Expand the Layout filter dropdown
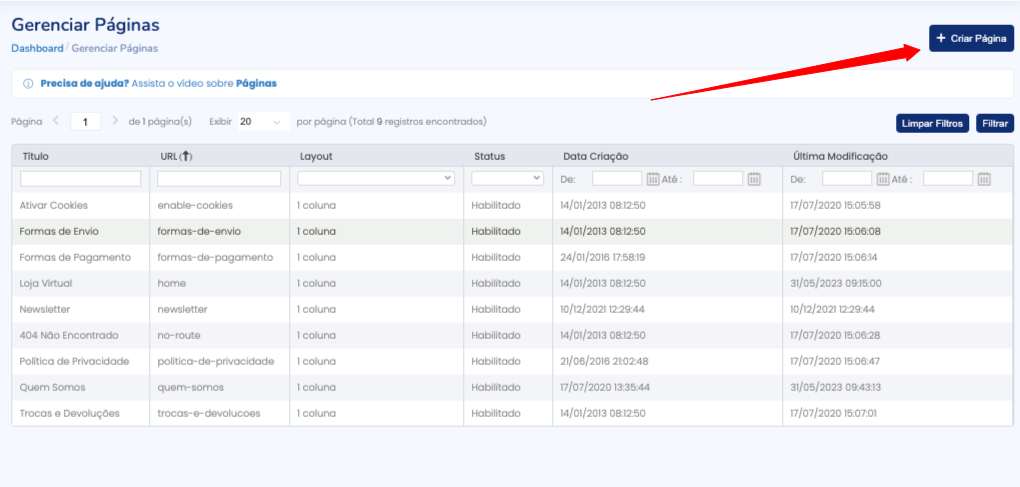Screen dimensions: 1020x487 (x=376, y=178)
